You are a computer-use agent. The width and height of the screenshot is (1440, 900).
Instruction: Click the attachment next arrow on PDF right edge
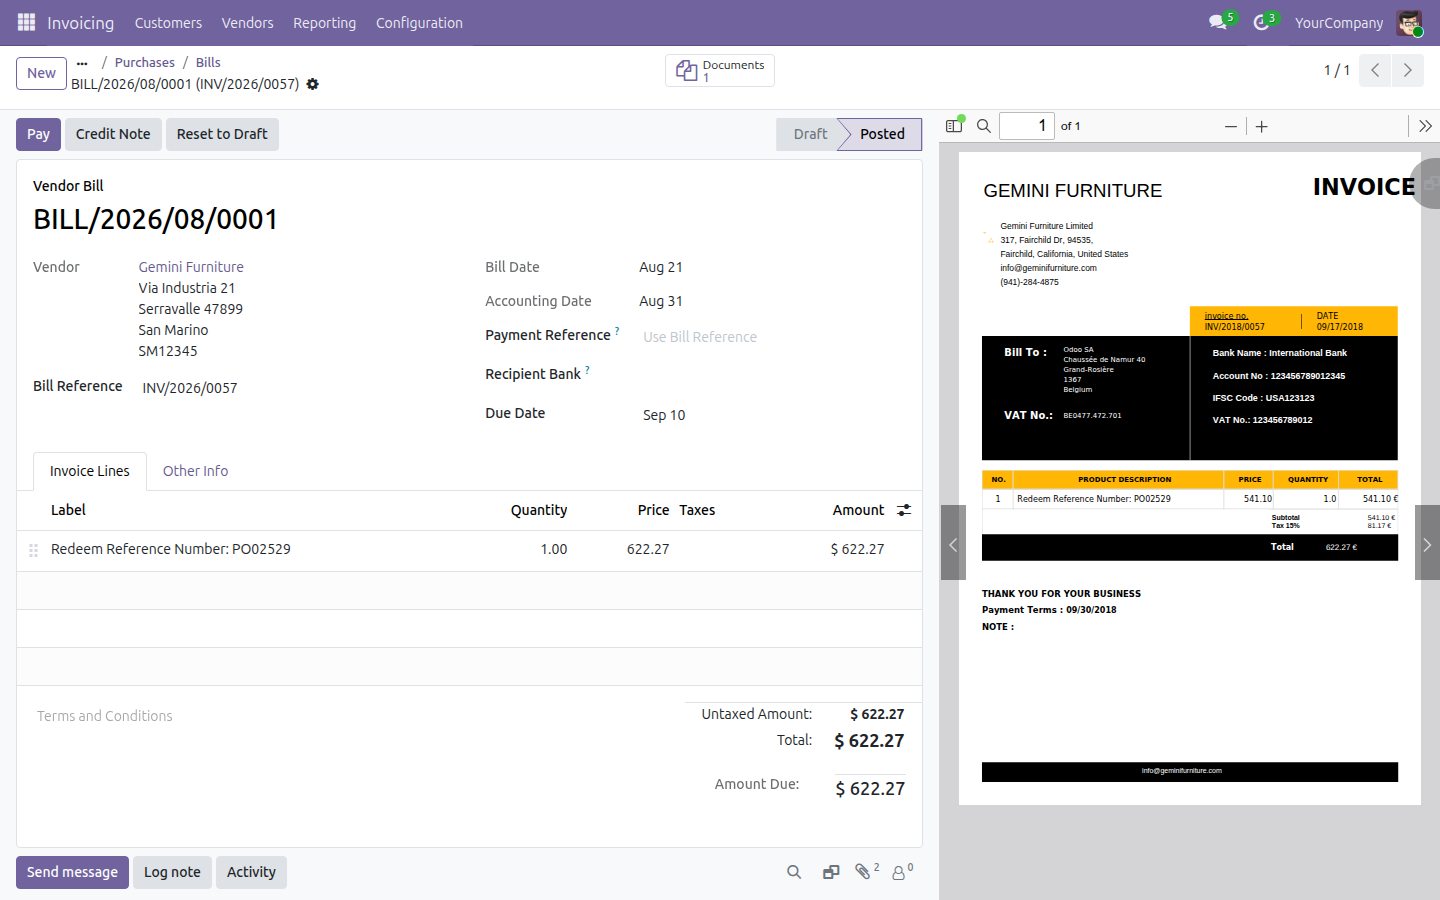pyautogui.click(x=1427, y=543)
